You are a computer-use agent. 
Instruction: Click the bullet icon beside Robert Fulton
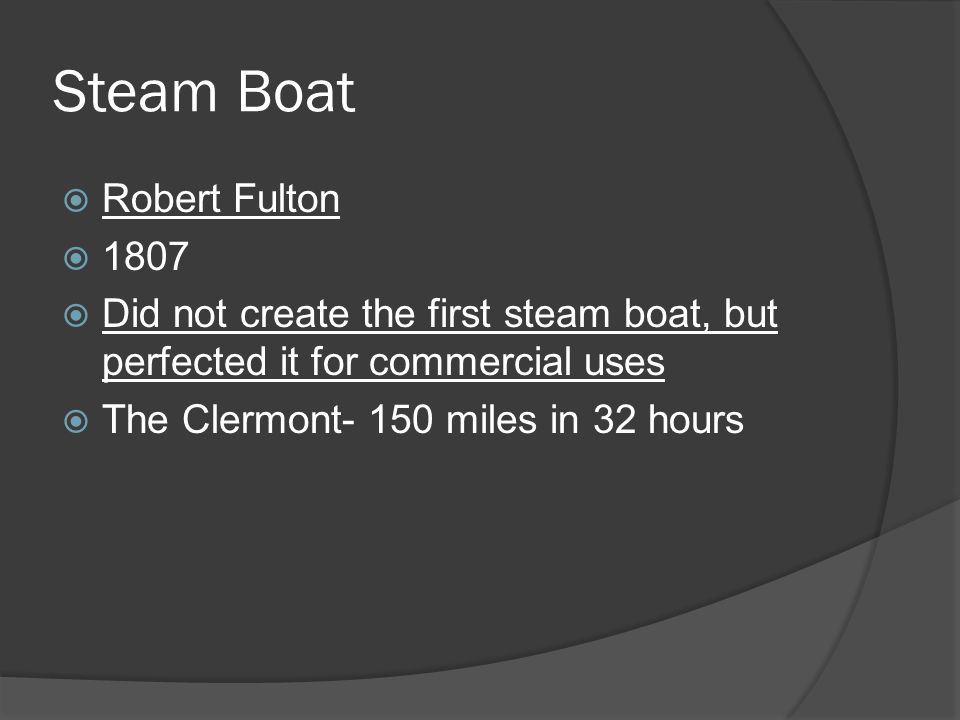[76, 200]
